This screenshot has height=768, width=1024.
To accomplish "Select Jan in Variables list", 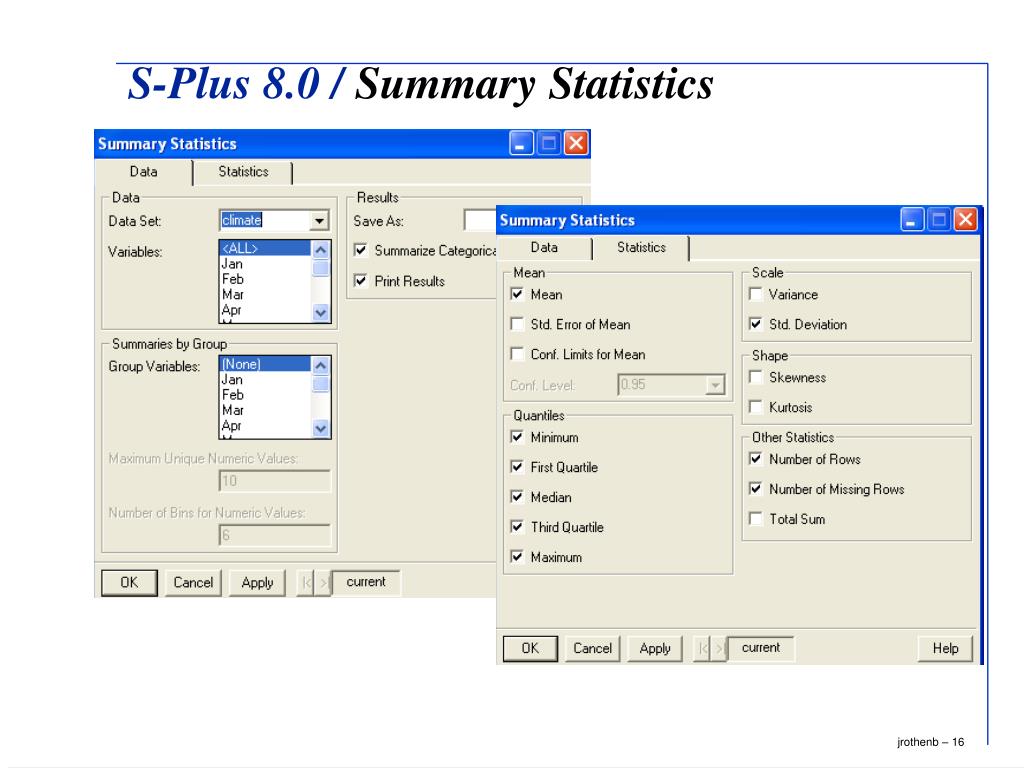I will (265, 264).
